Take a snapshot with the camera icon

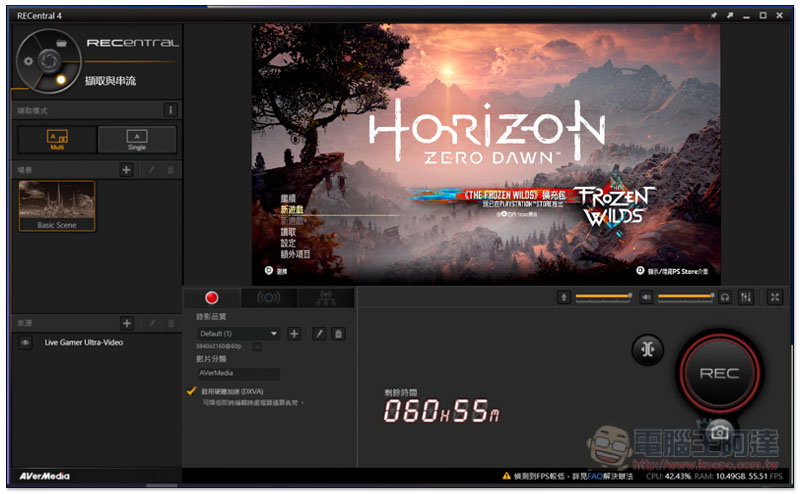tap(719, 432)
